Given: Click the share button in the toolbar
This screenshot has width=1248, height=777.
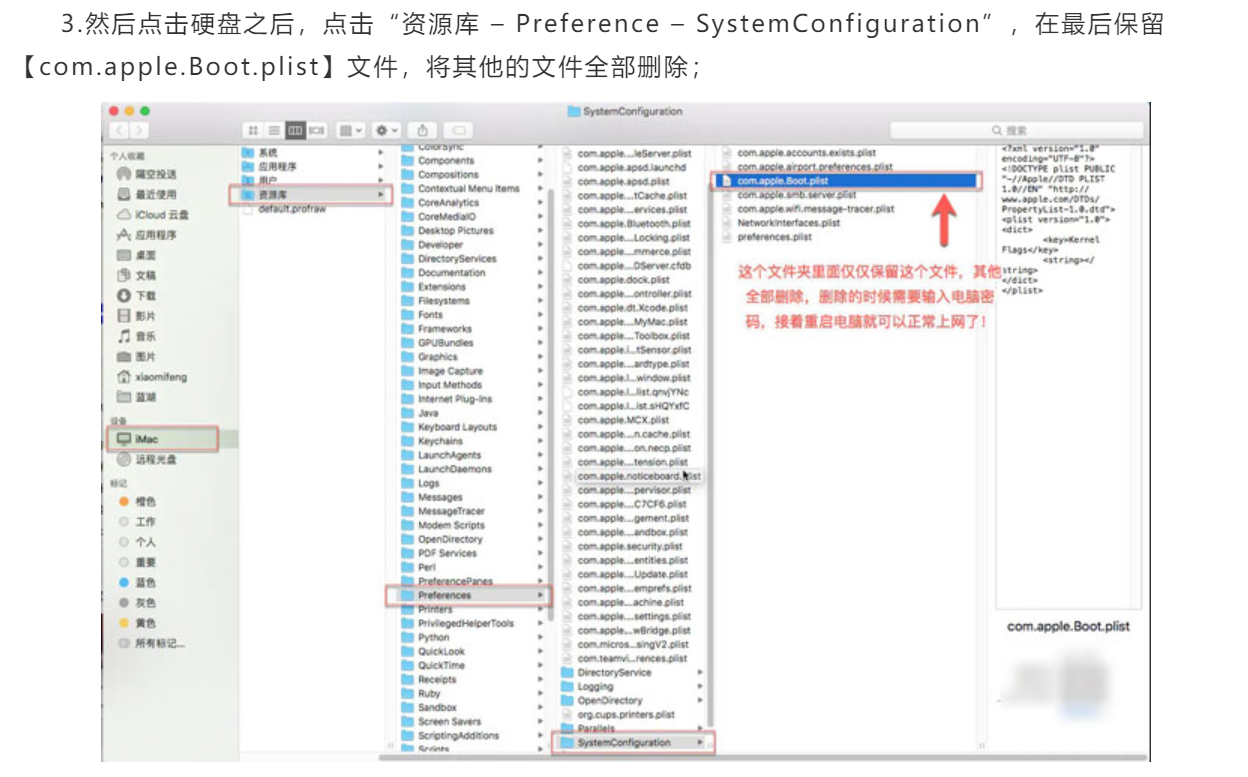Looking at the screenshot, I should click(x=423, y=131).
